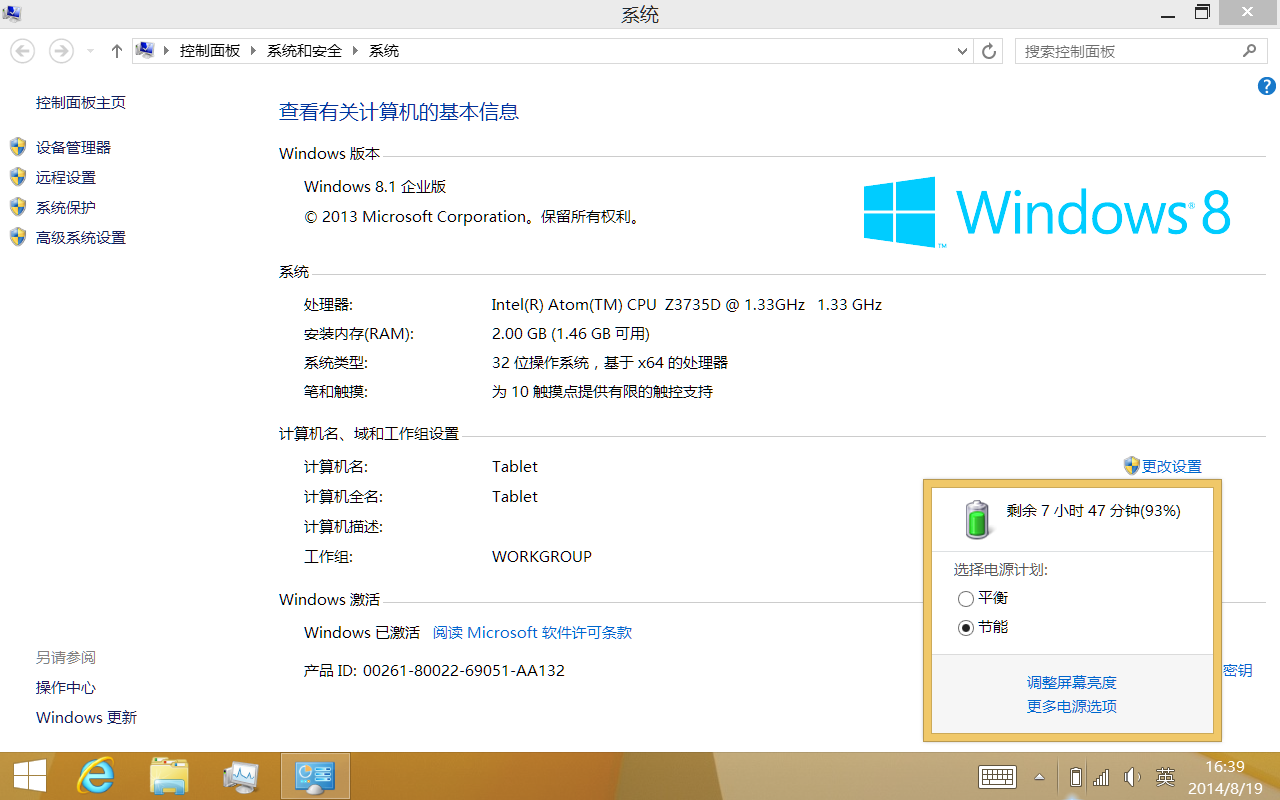Screen dimensions: 1280x800
Task: Open 控制面板主页 link
Action: (81, 103)
